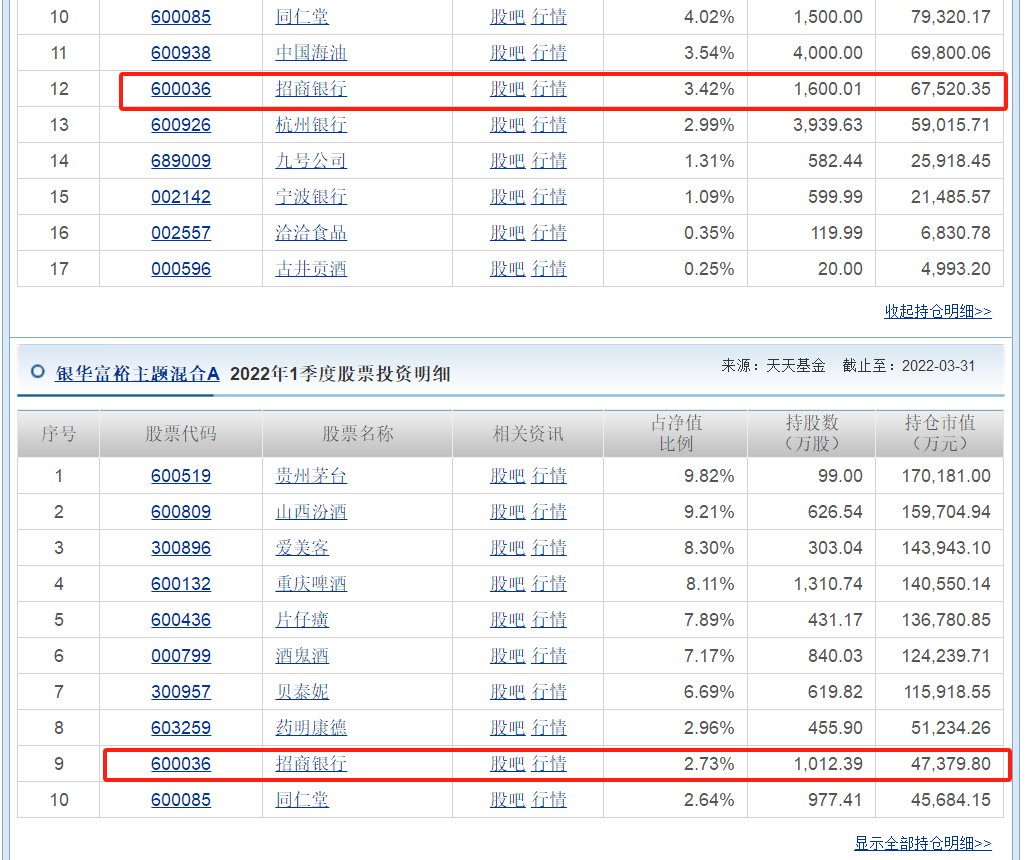The width and height of the screenshot is (1027, 860).
Task: Click stock code 300957
Action: (181, 692)
